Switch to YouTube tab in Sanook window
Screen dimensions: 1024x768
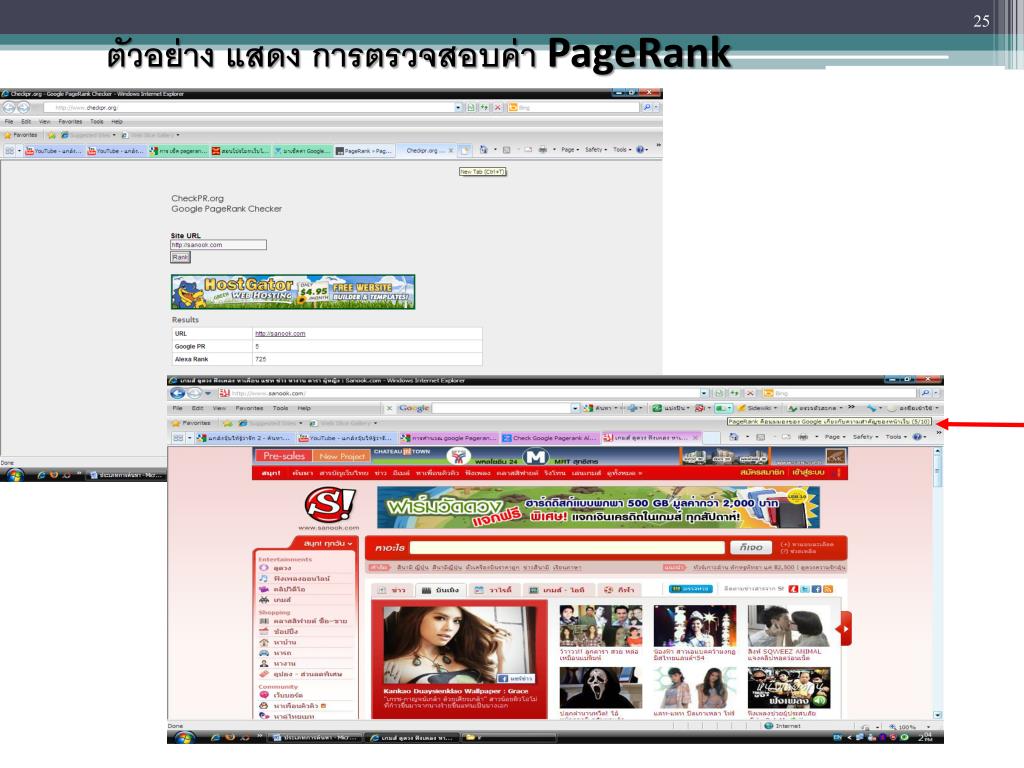346,438
